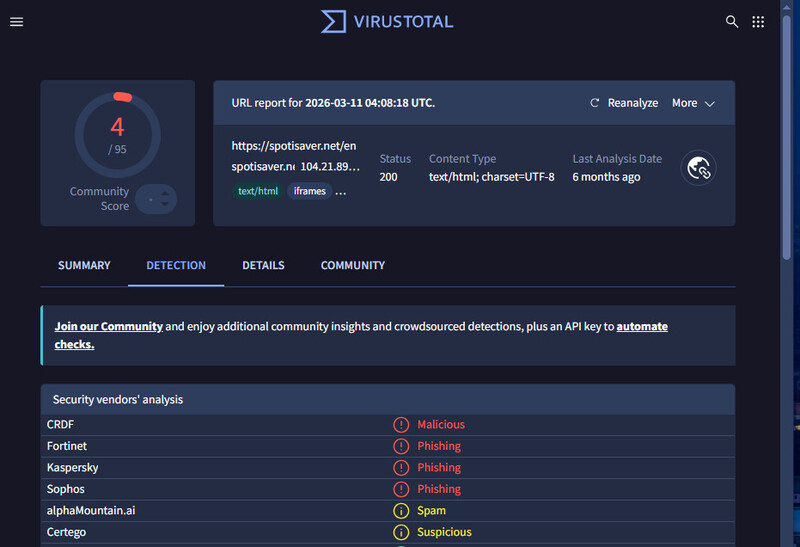Follow the Join our Community link
Image resolution: width=800 pixels, height=547 pixels.
(109, 327)
